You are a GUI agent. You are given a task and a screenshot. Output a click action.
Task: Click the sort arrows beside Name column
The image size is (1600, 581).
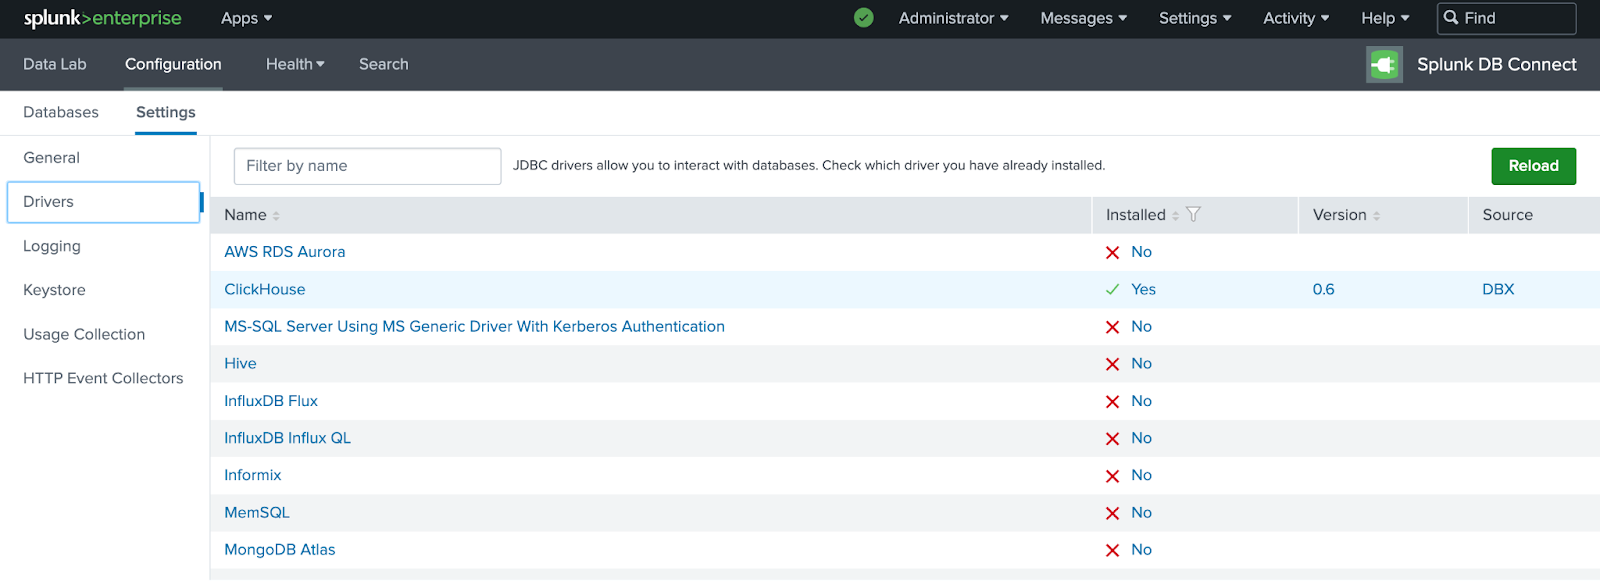click(x=276, y=216)
